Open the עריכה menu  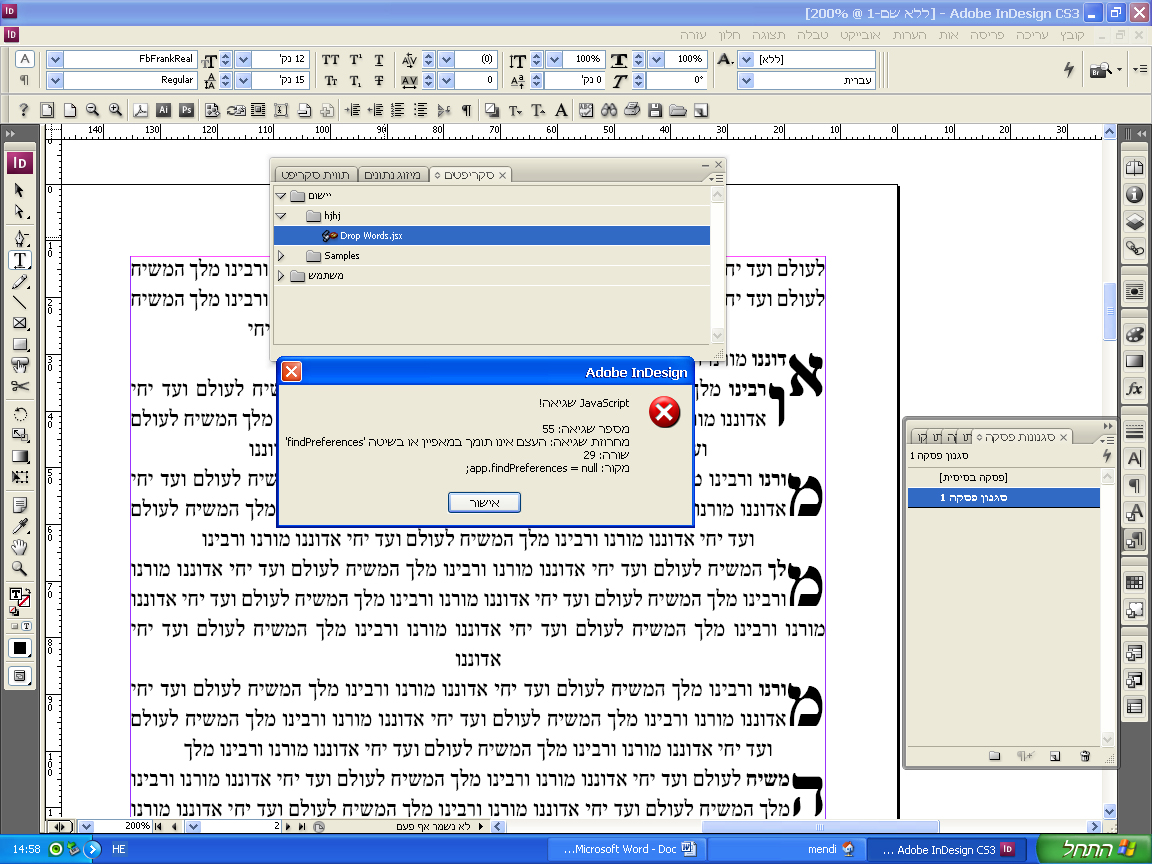(x=1032, y=35)
